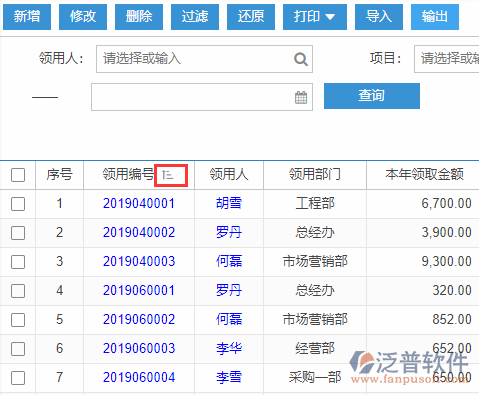The height and width of the screenshot is (395, 479).
Task: Select the 工程部 department cell
Action: coord(315,203)
